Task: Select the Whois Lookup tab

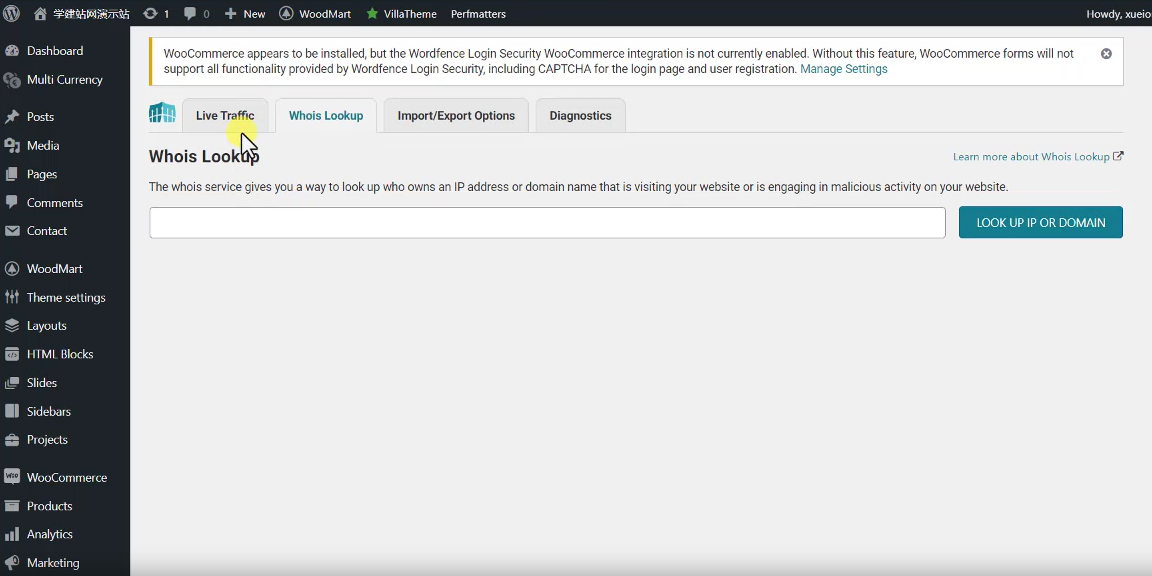Action: pyautogui.click(x=326, y=115)
